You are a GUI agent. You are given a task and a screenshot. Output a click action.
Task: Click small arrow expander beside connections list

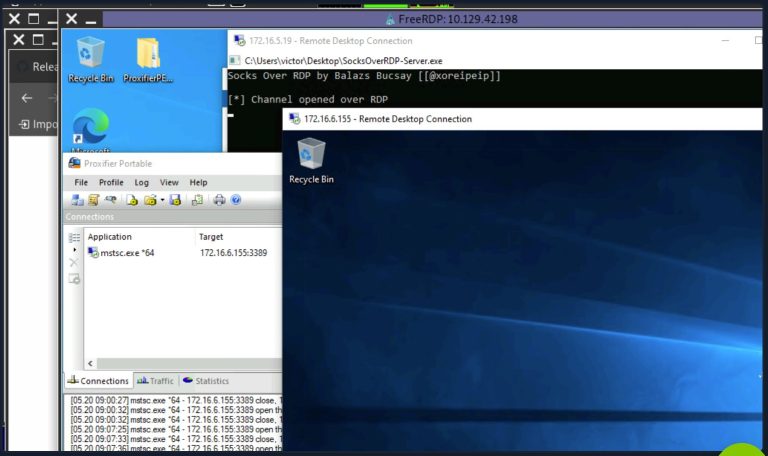tap(74, 250)
